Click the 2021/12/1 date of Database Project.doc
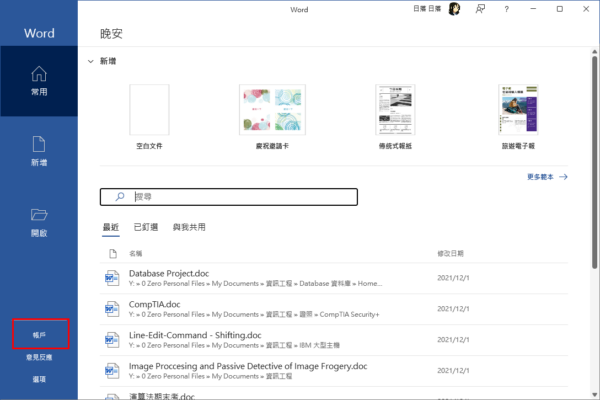 pos(453,278)
